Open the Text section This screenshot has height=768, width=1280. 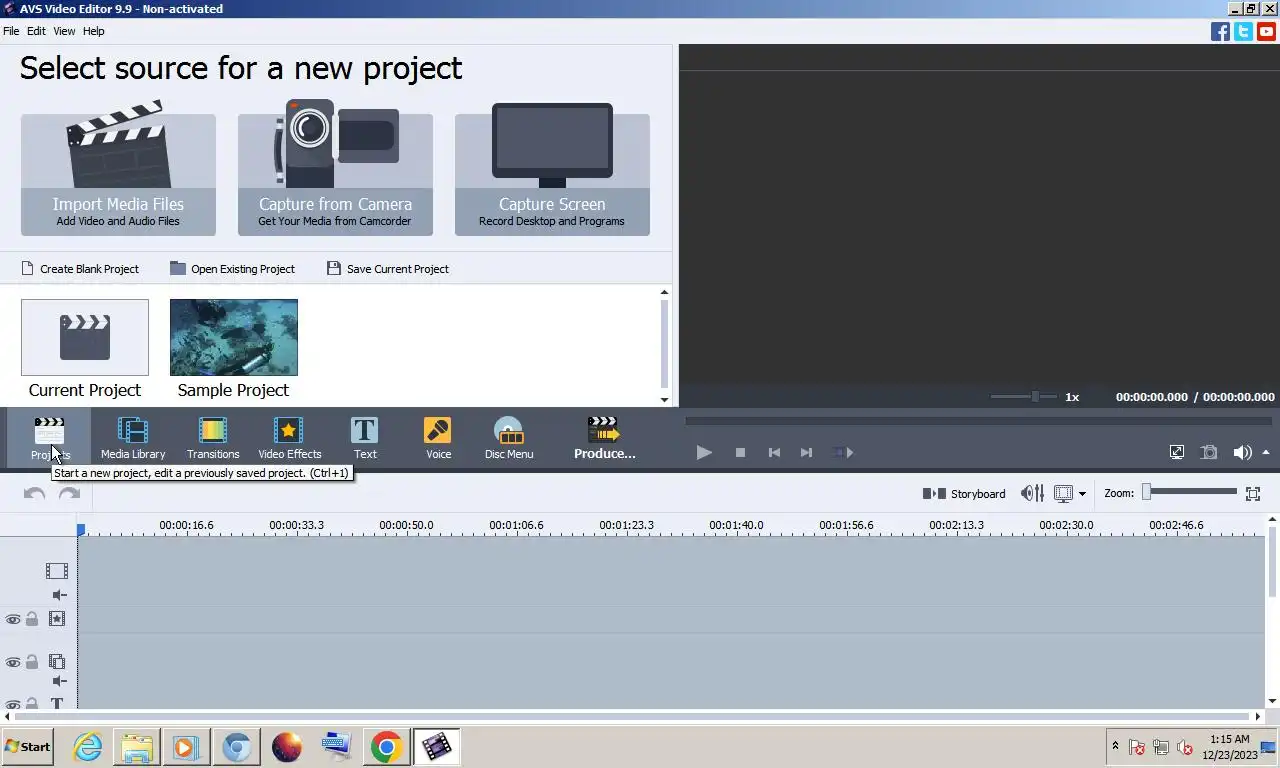(365, 438)
